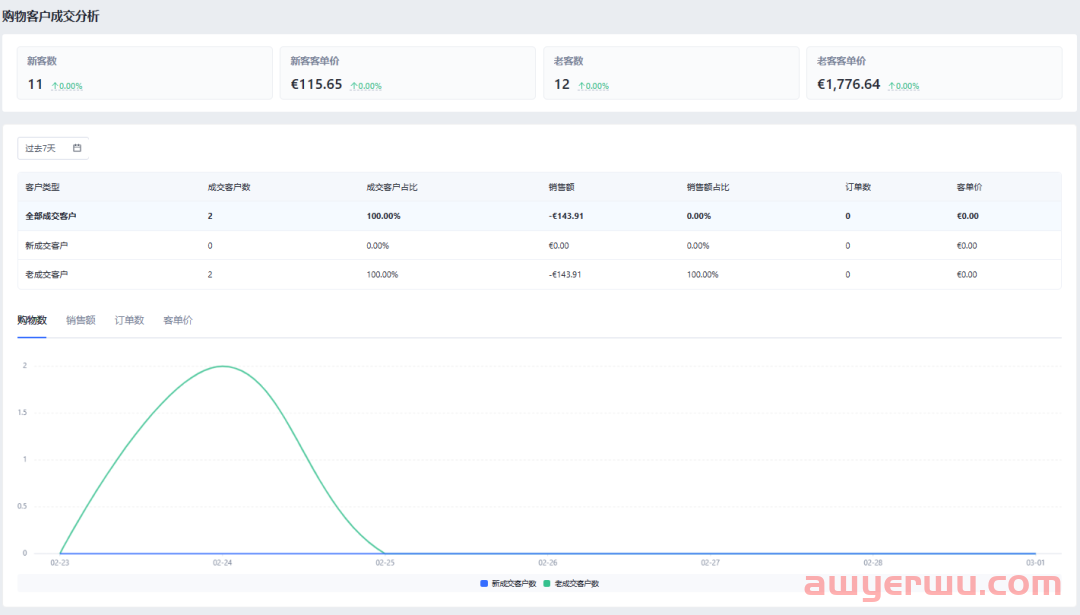
Task: Click the 销售额 column header
Action: click(x=561, y=187)
